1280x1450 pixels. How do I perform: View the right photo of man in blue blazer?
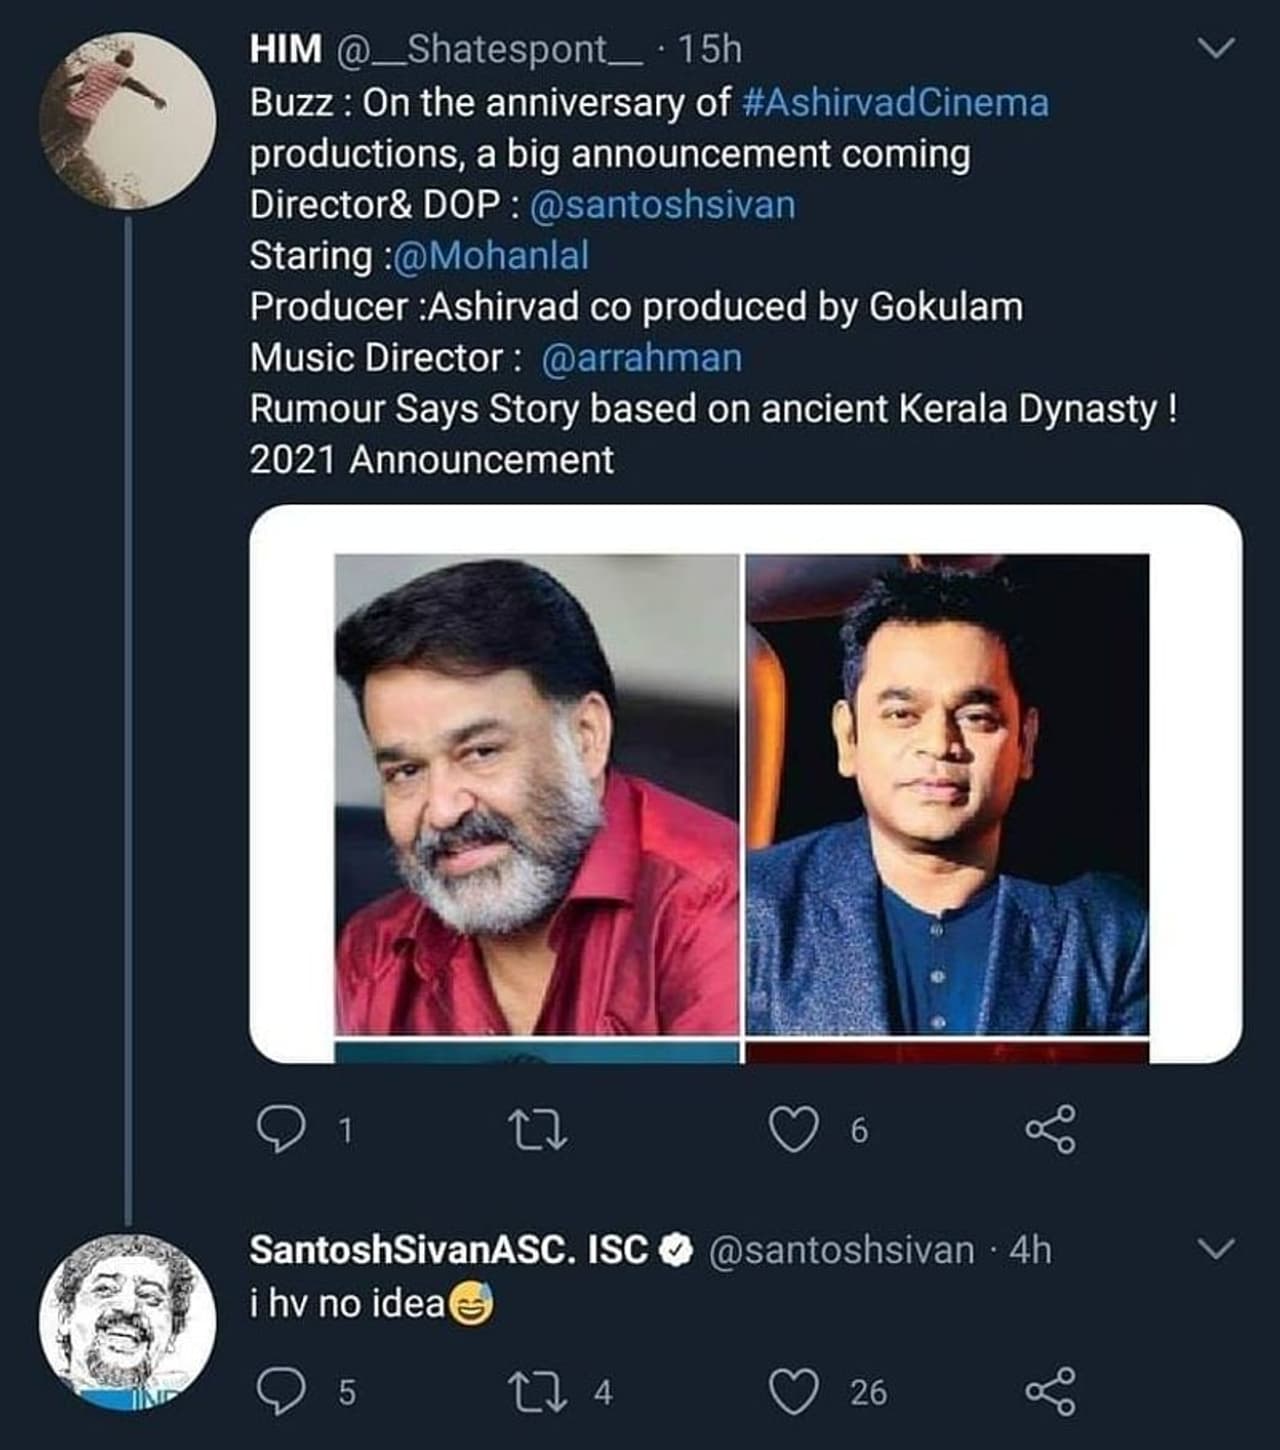947,794
